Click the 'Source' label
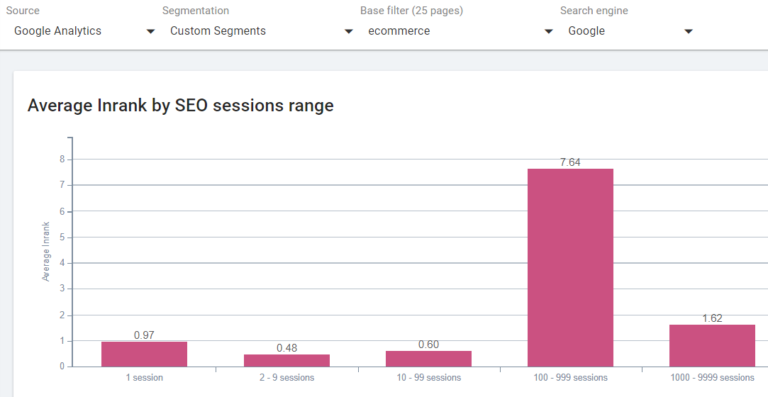This screenshot has width=768, height=397. (23, 11)
